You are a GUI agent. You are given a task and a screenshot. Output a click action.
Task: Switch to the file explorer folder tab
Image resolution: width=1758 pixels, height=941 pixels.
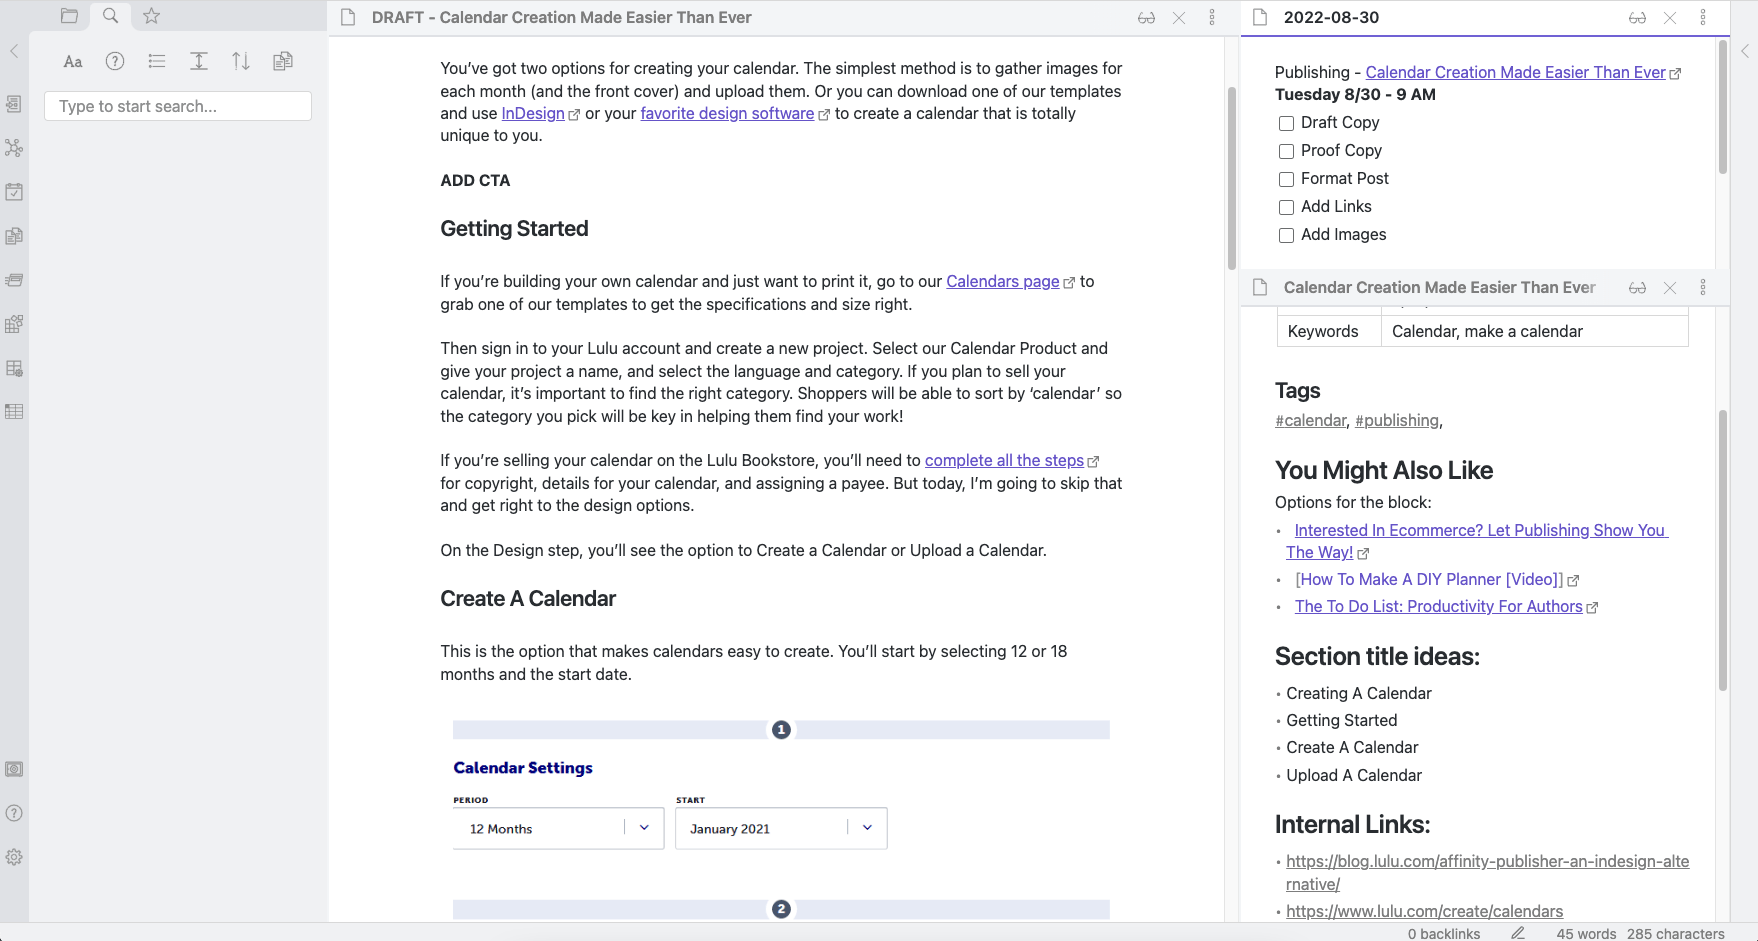69,16
